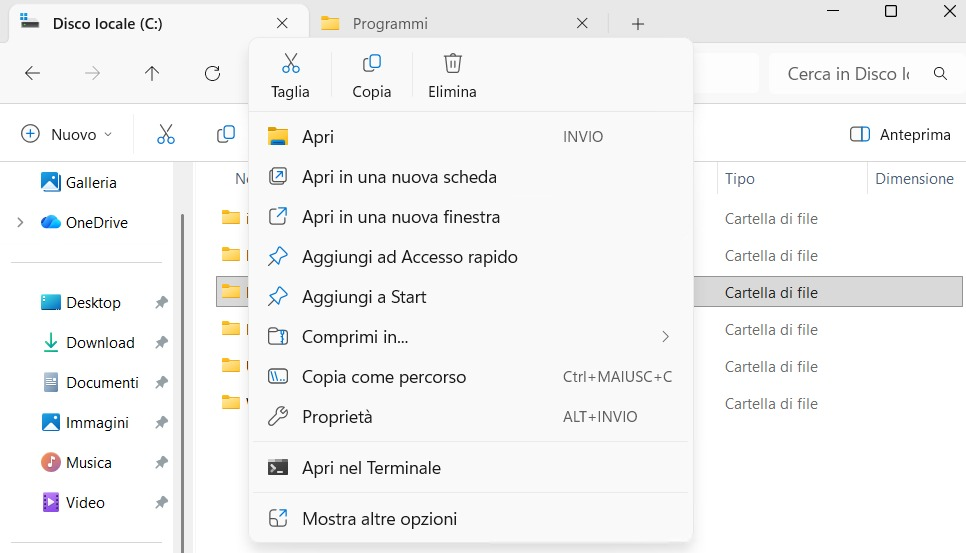Open the Download folder in sidebar
The image size is (966, 553).
[99, 343]
